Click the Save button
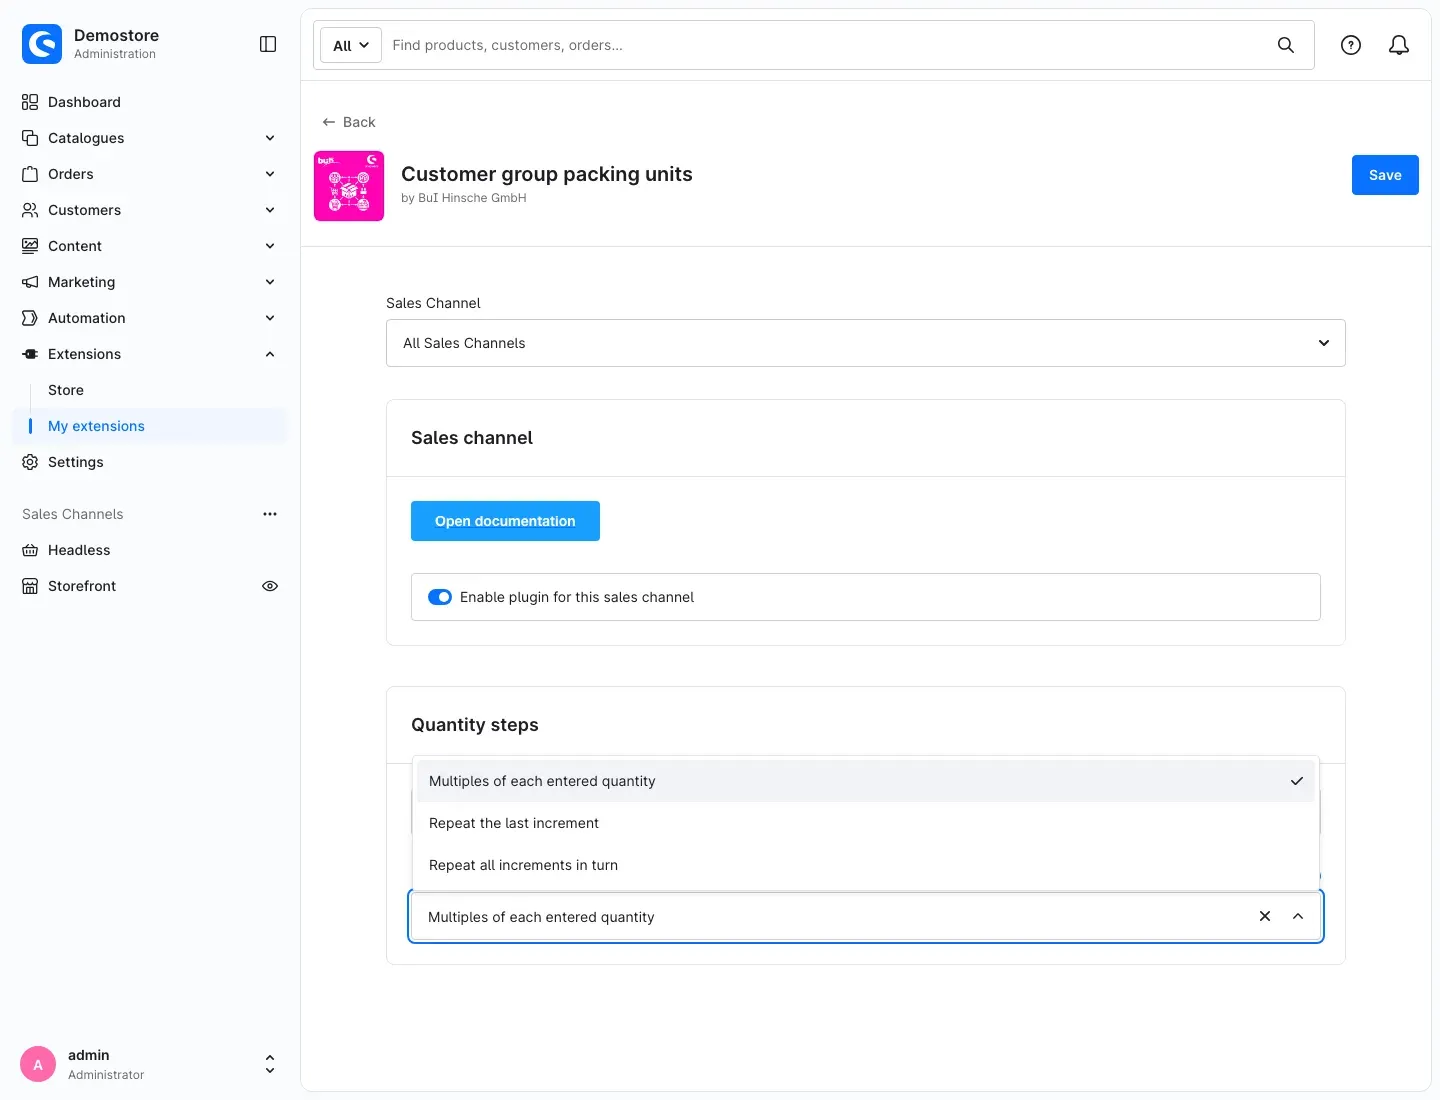This screenshot has width=1440, height=1100. tap(1385, 175)
